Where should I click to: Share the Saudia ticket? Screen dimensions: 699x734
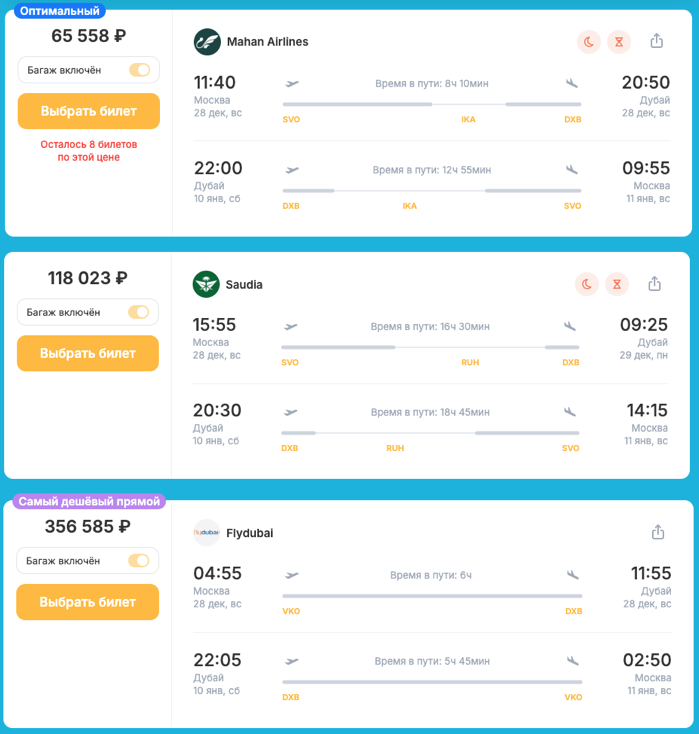point(655,284)
